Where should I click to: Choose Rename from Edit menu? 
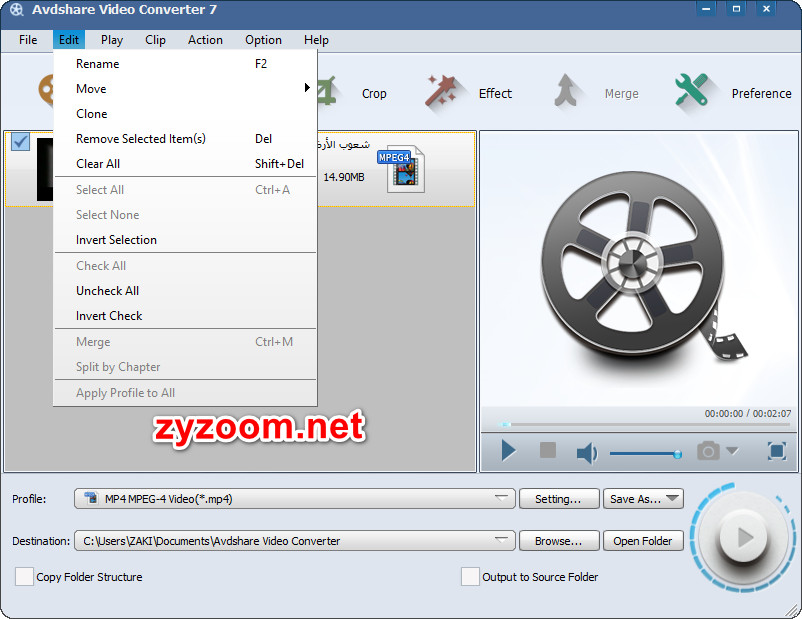[x=185, y=63]
